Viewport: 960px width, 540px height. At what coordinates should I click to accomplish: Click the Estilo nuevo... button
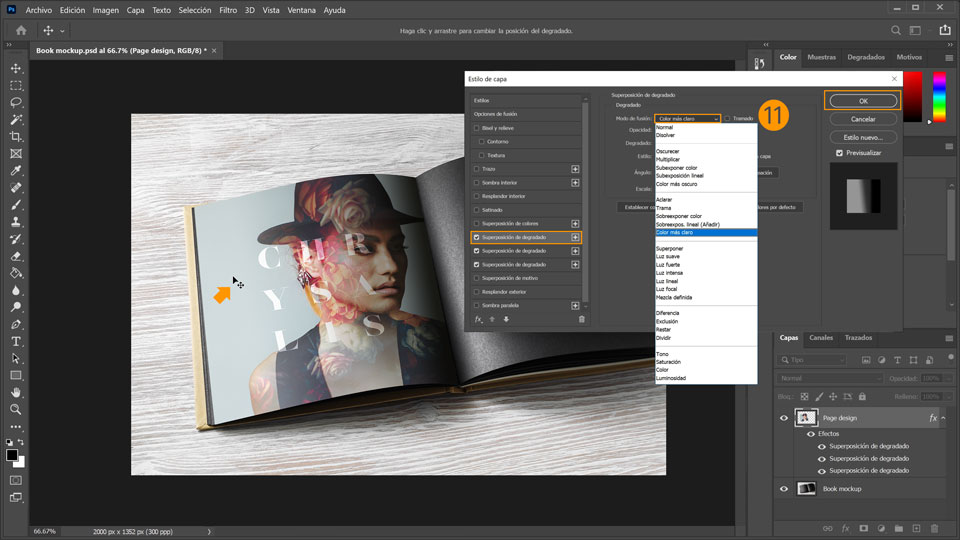863,137
